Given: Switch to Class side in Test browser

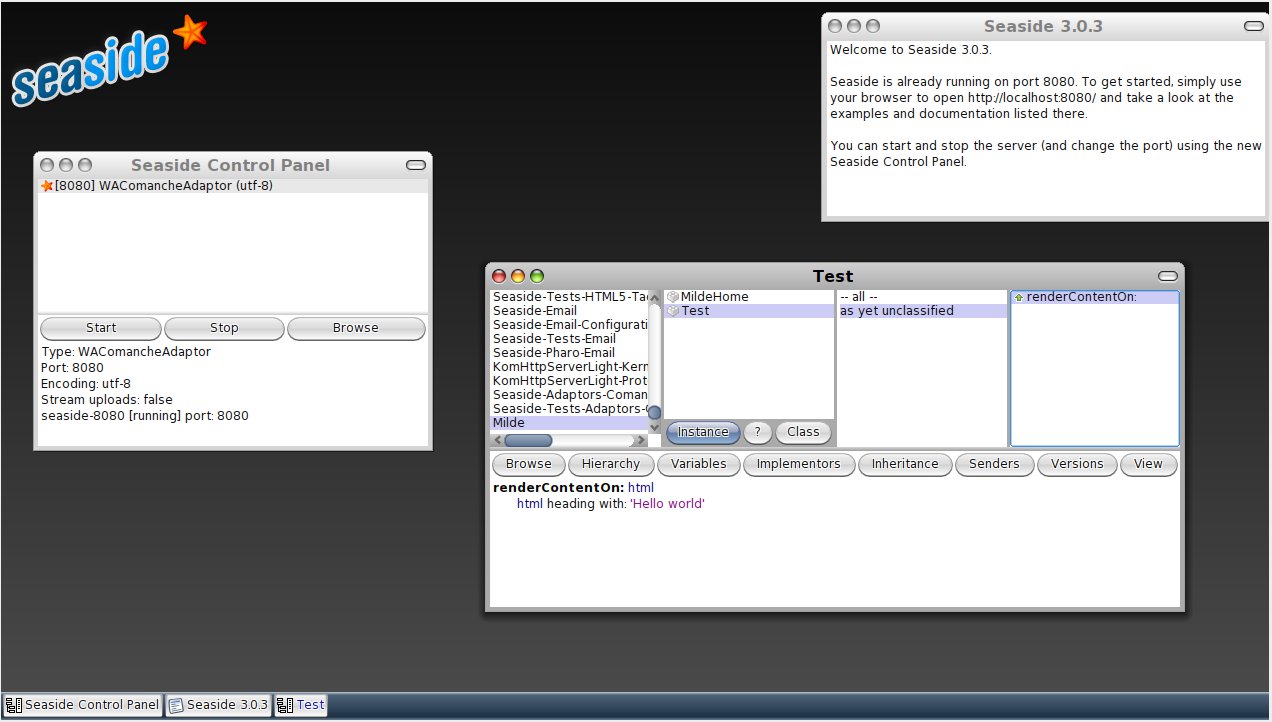Looking at the screenshot, I should pyautogui.click(x=803, y=432).
